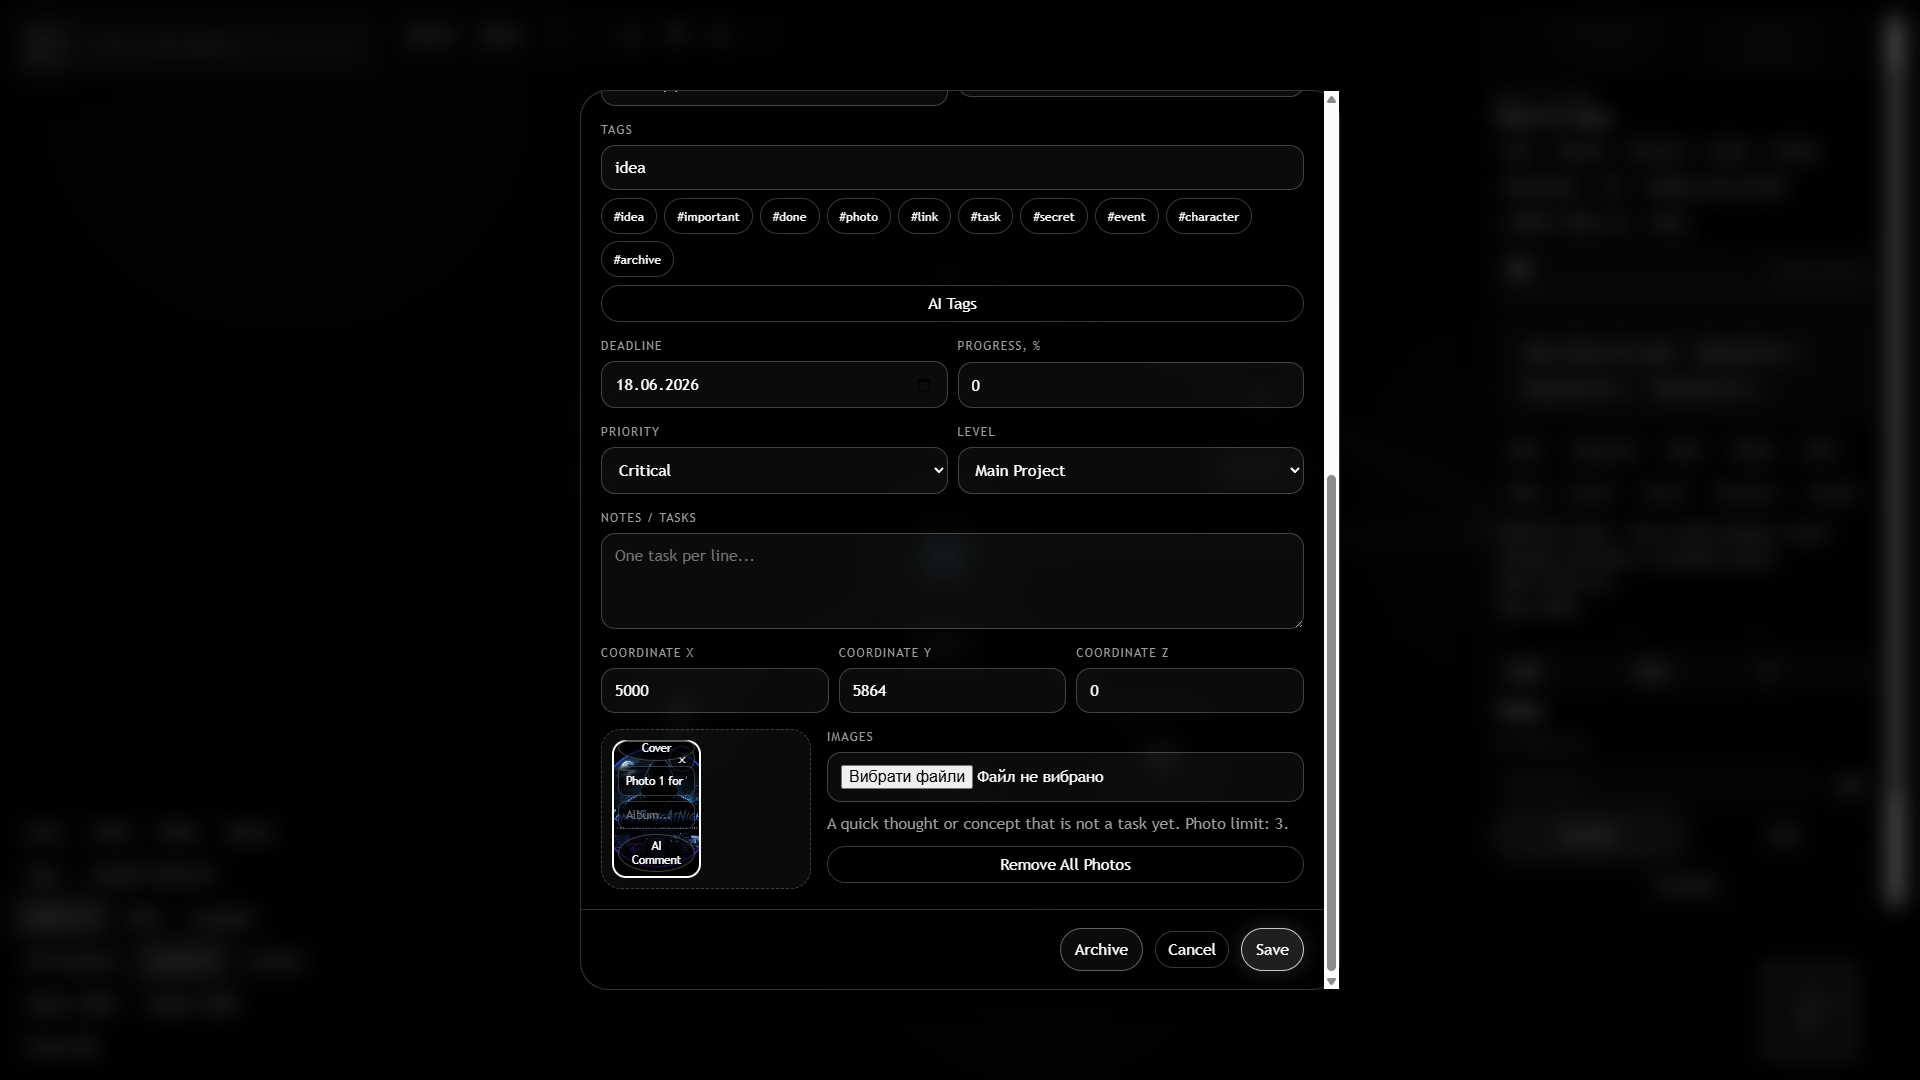Select the #archive tag chip
Screen dimensions: 1920x1080
(637, 260)
